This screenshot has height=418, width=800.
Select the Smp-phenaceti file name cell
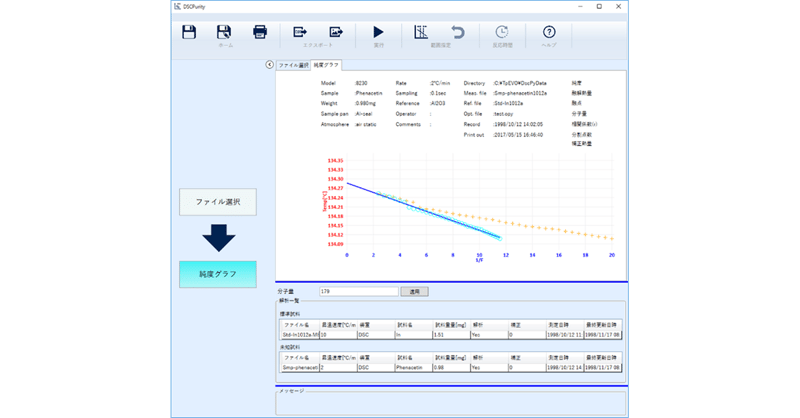(300, 368)
